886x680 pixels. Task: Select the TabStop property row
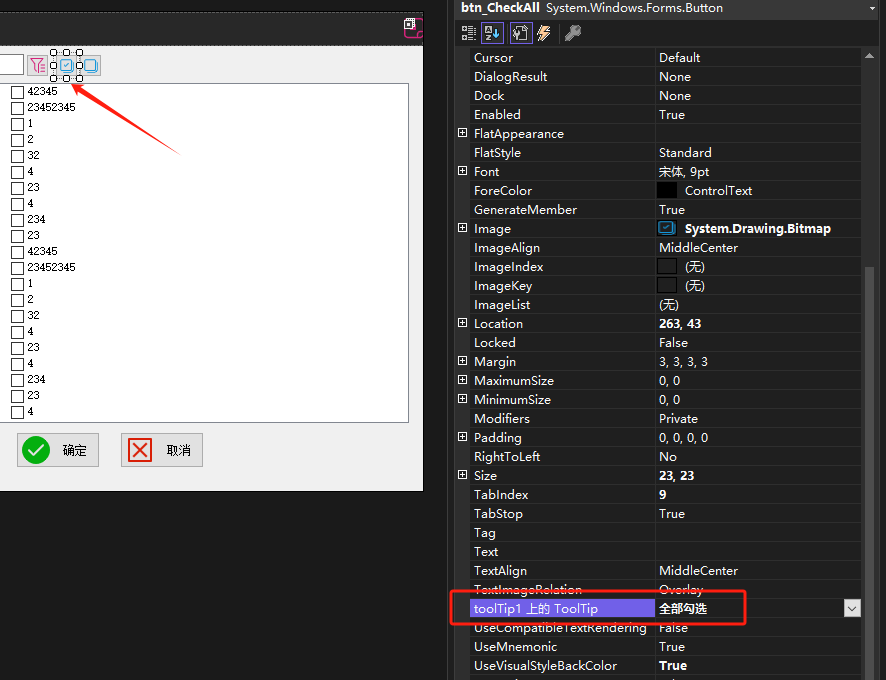click(665, 513)
